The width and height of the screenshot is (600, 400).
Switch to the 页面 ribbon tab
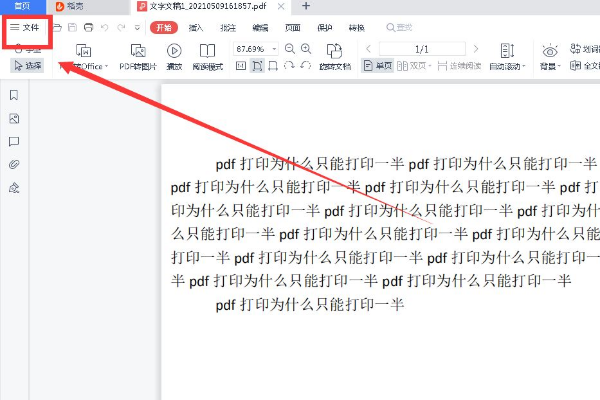[x=293, y=28]
